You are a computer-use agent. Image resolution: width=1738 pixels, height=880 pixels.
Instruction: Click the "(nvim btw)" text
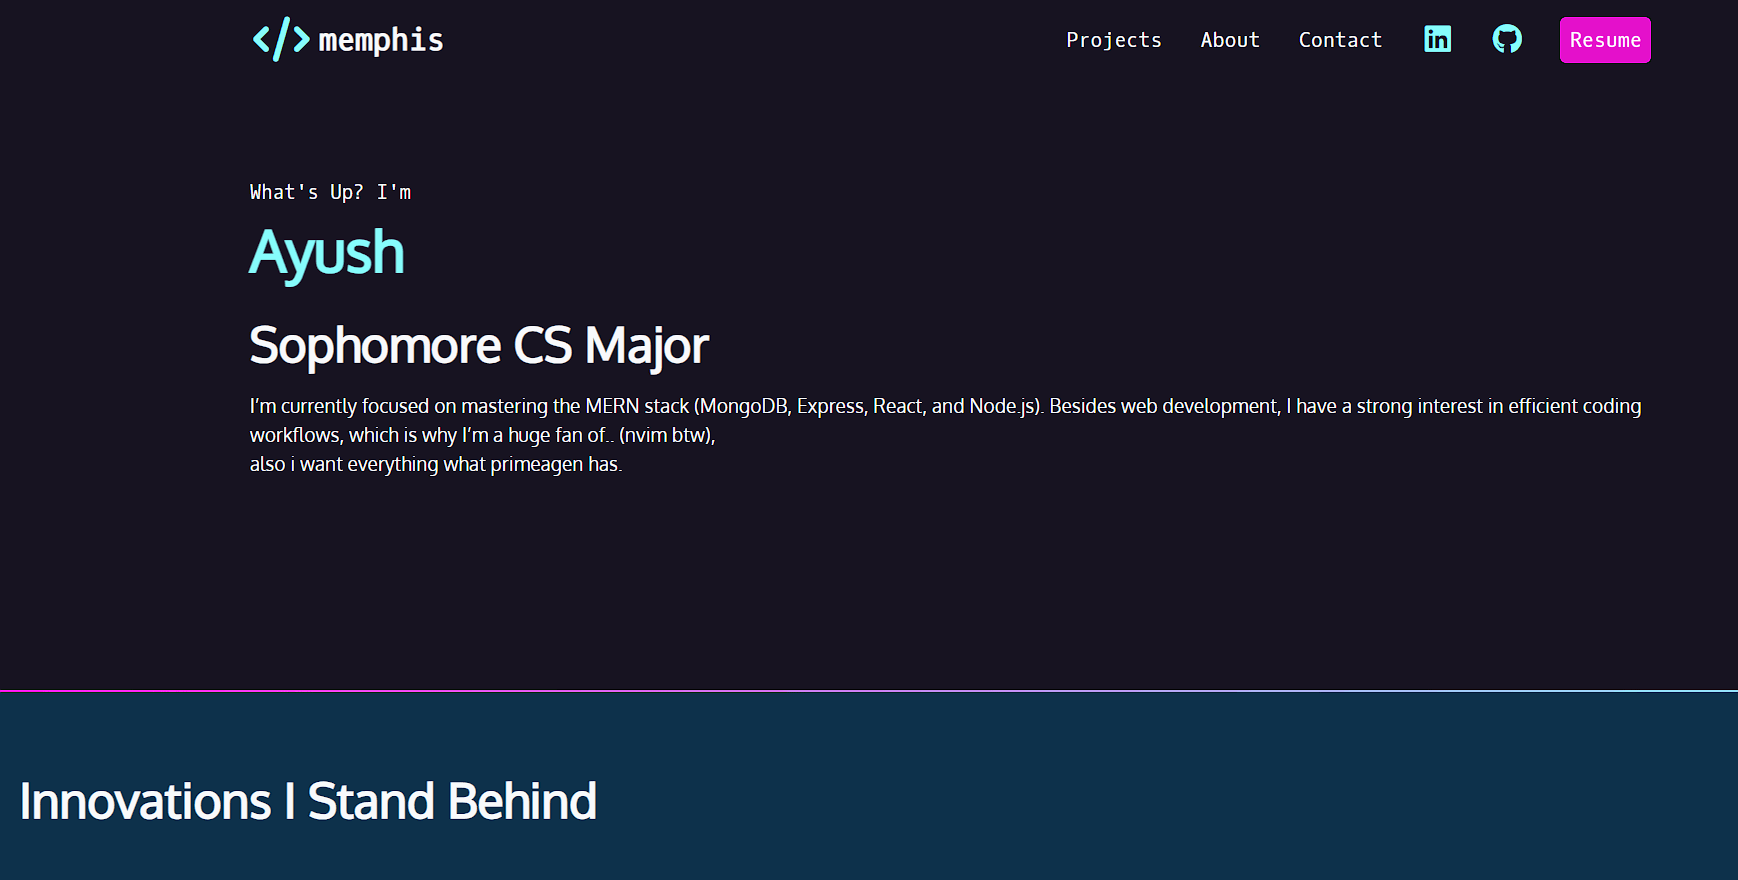pyautogui.click(x=666, y=435)
